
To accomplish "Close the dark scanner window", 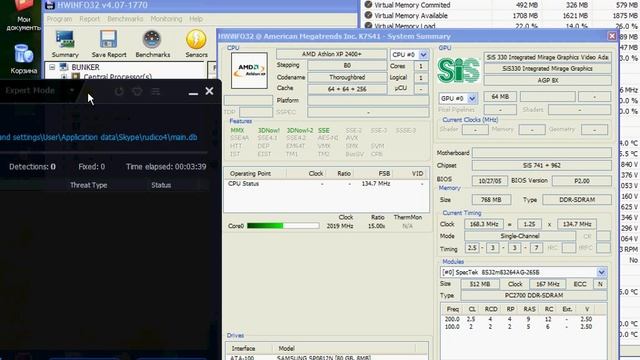I will tap(209, 91).
